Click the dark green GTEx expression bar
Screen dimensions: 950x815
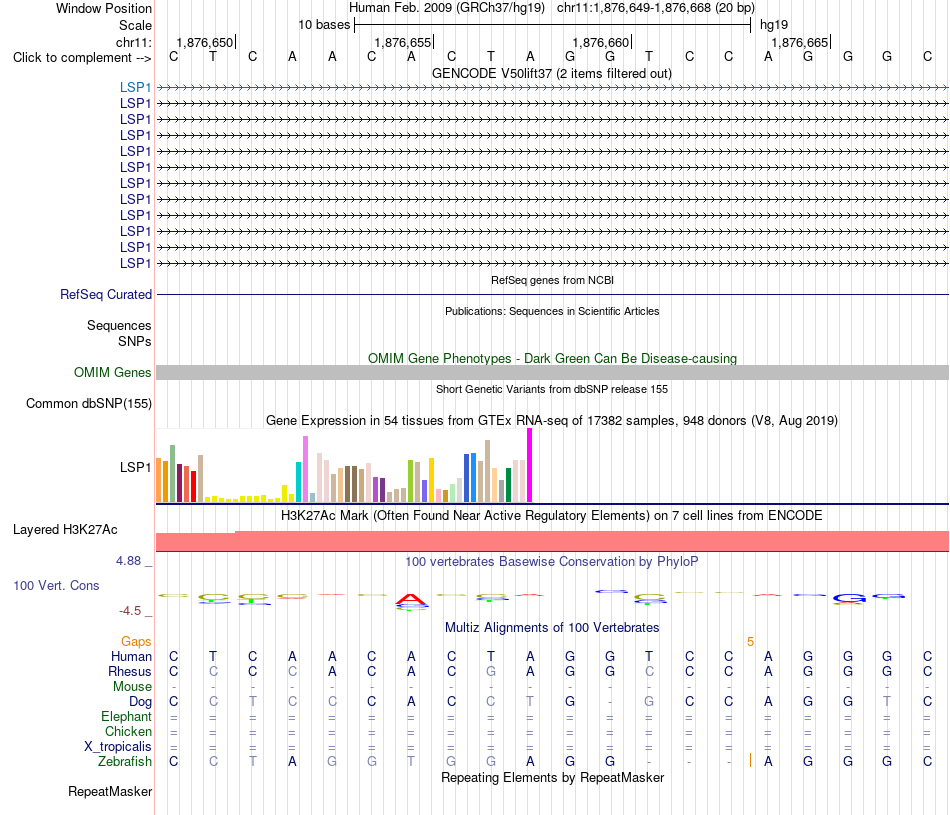pyautogui.click(x=509, y=485)
